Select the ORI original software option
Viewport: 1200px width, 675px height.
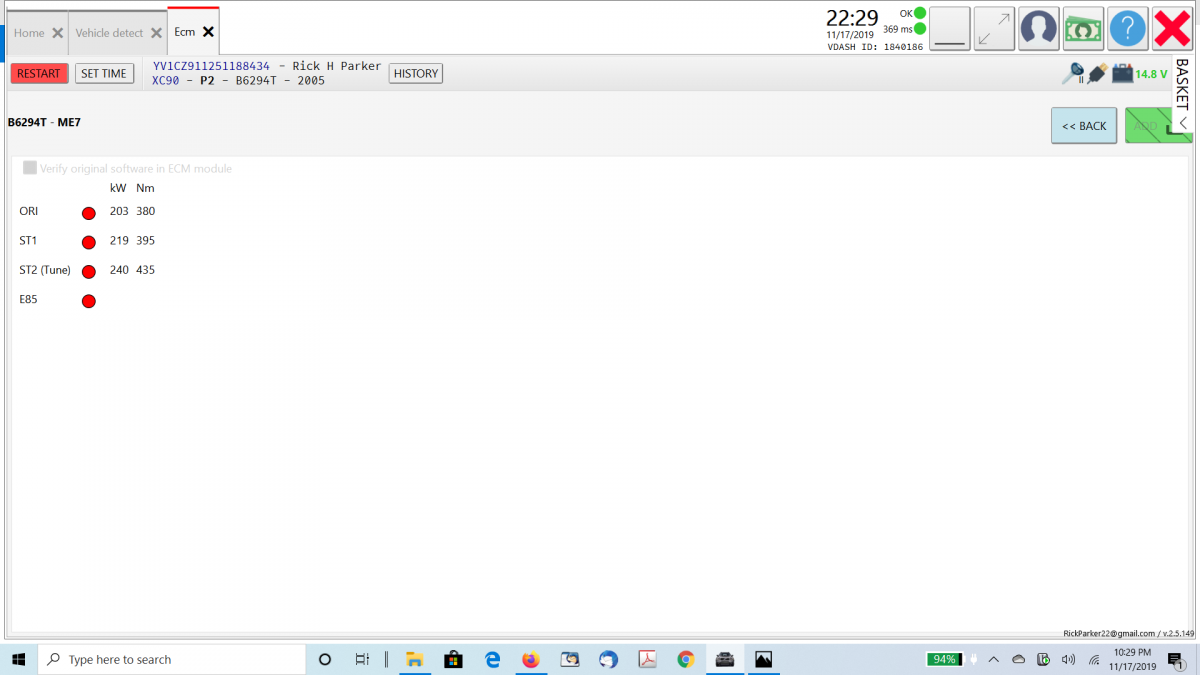pos(88,213)
